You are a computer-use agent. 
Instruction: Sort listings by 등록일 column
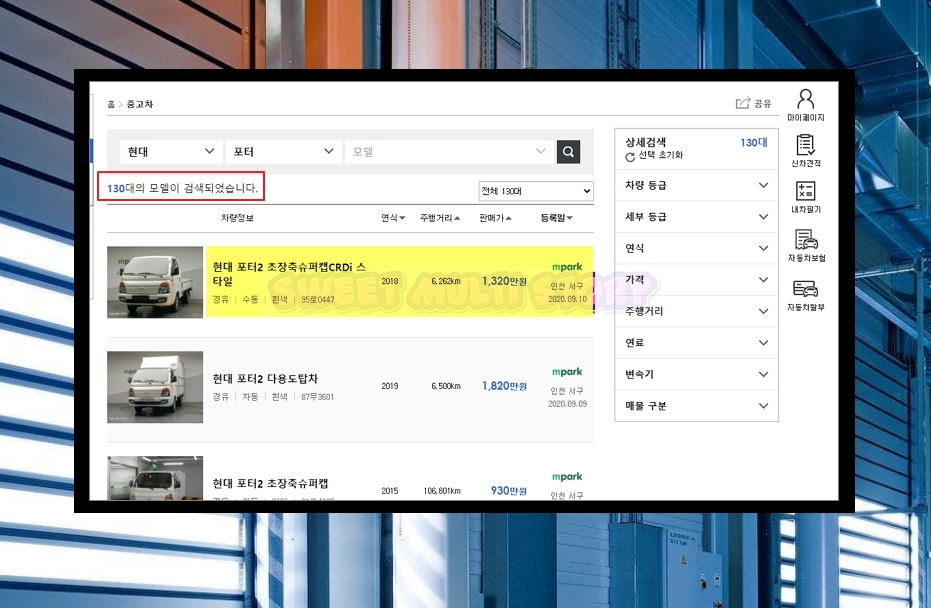tap(556, 218)
